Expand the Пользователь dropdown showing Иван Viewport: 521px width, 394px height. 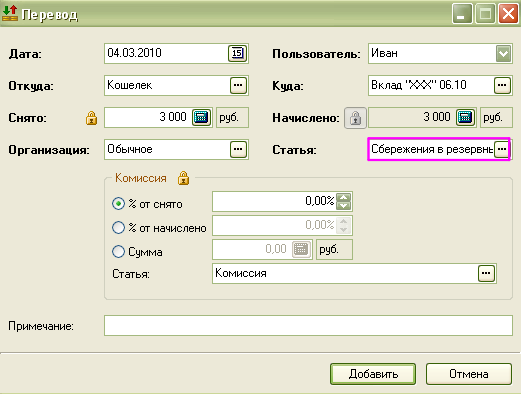click(x=503, y=53)
